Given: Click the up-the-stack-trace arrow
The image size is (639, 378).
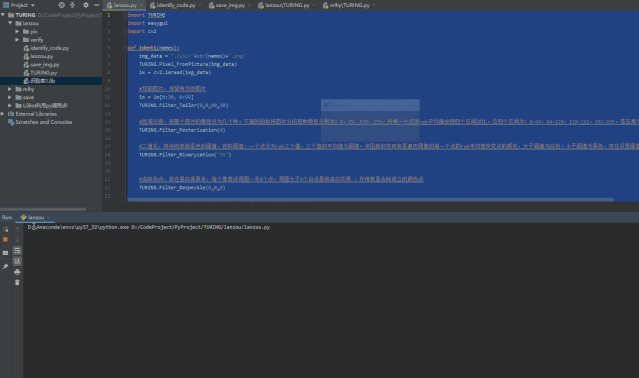Looking at the screenshot, I should [x=17, y=229].
